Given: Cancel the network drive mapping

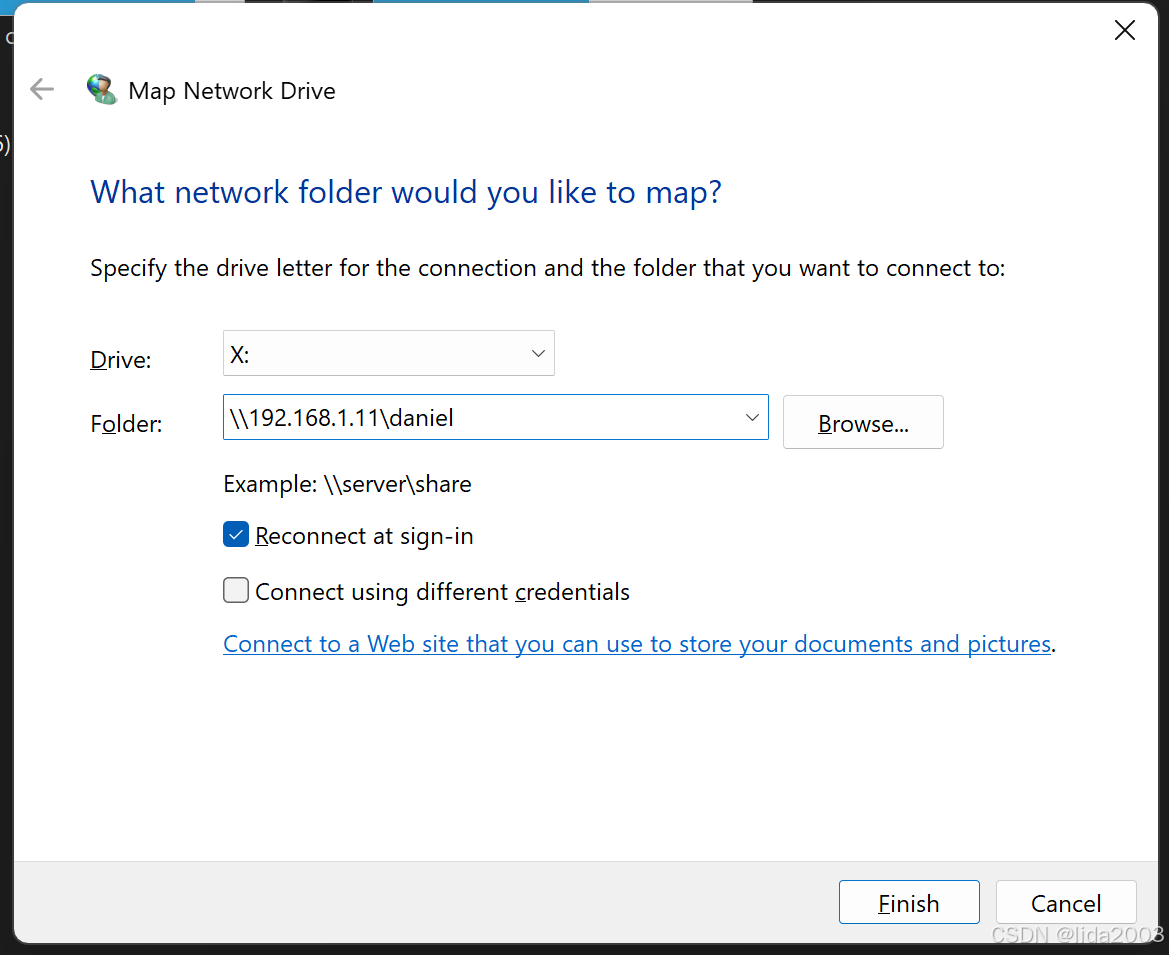Looking at the screenshot, I should (x=1066, y=903).
